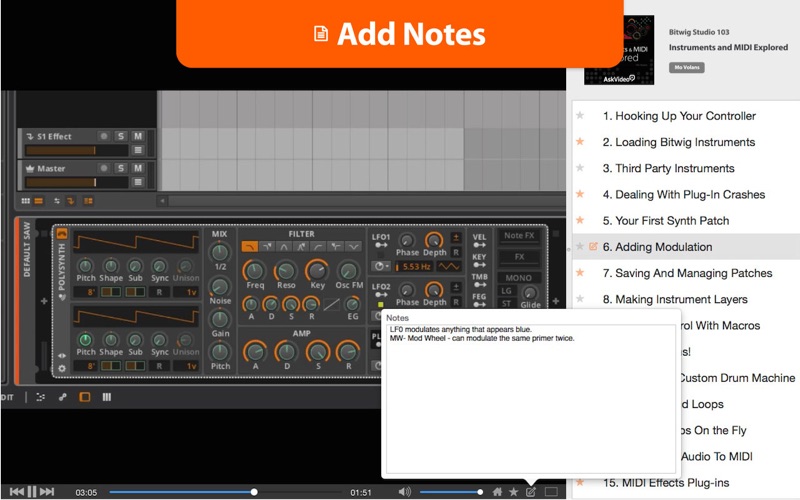Click the volume slider handle

coord(480,492)
